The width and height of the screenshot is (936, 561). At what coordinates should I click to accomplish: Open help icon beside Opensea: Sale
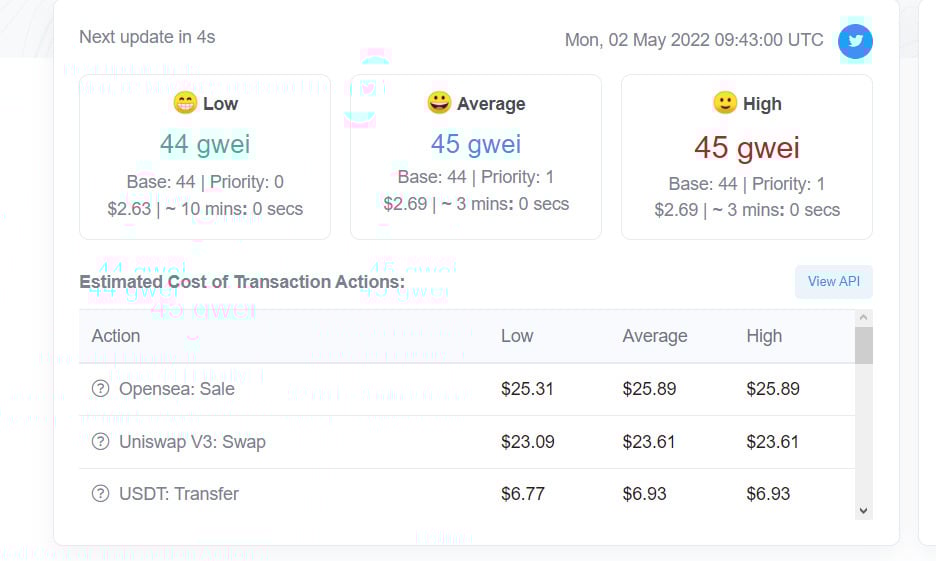(100, 389)
